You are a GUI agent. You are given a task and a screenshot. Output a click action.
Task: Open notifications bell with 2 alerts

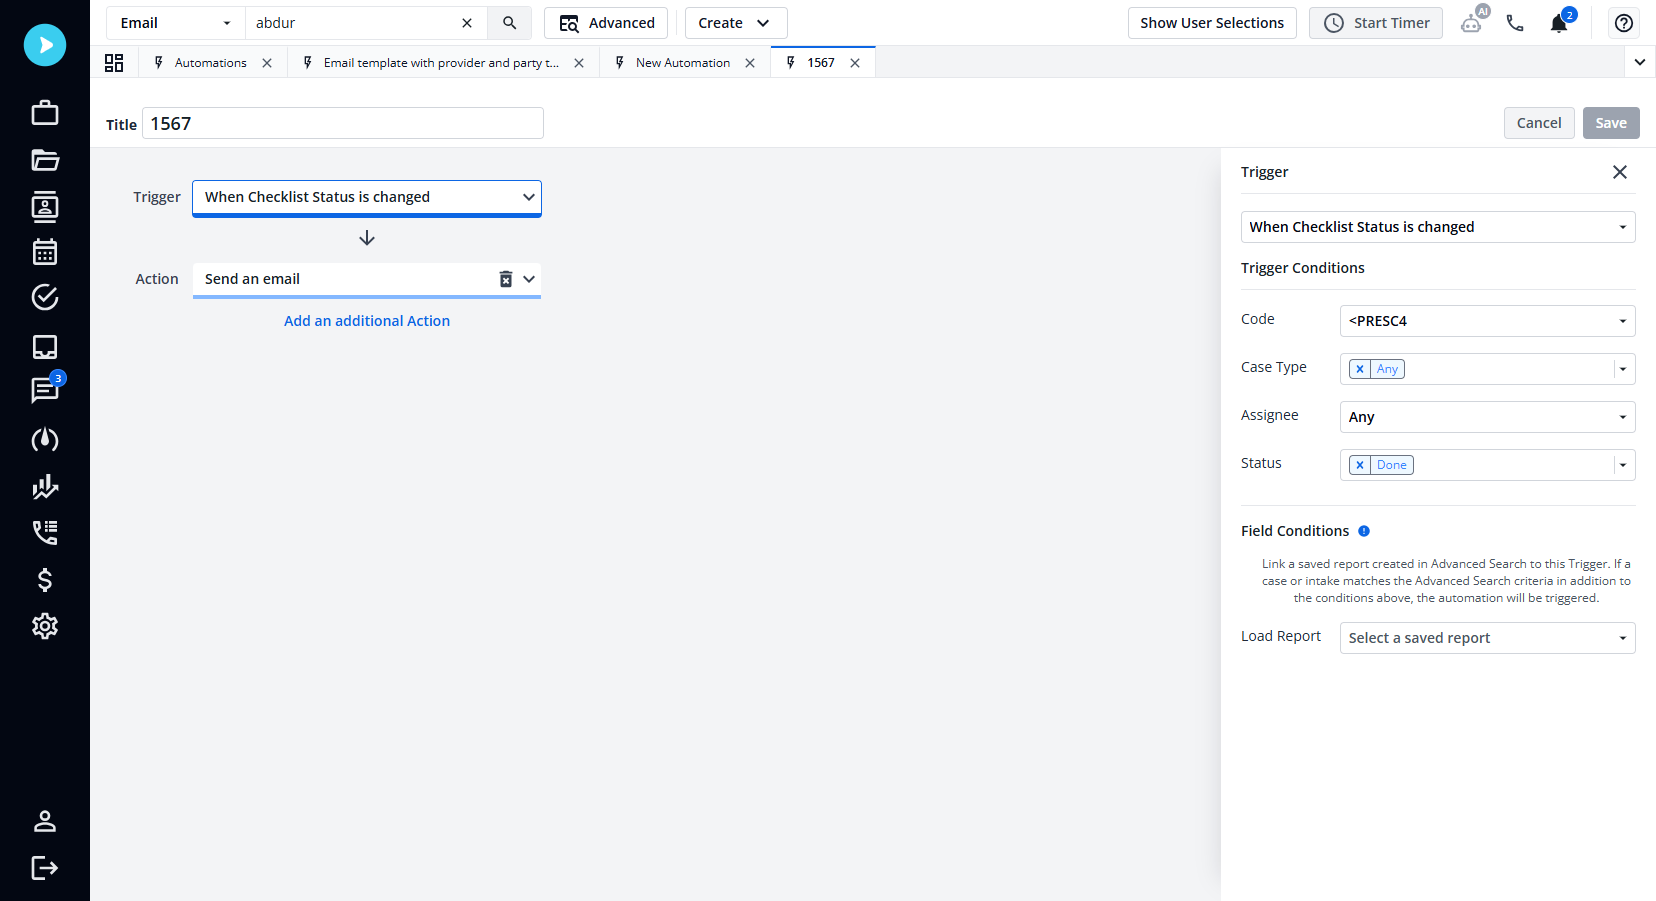[1559, 22]
